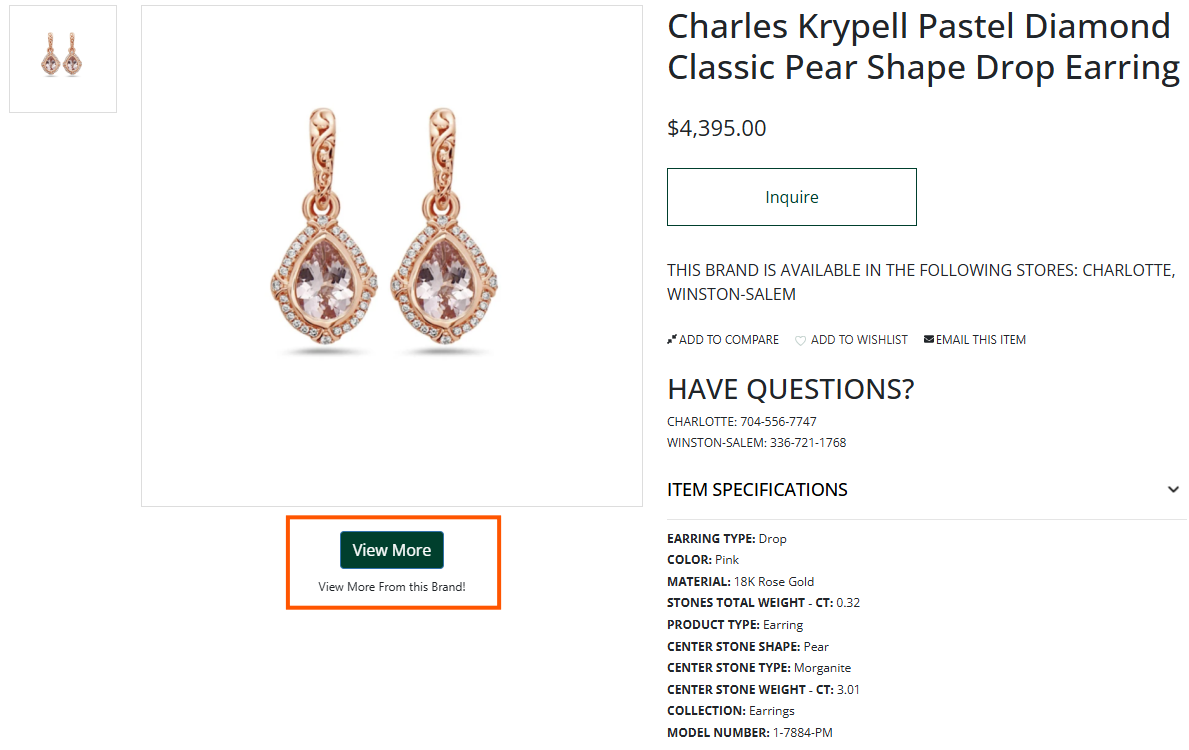
Task: Open the main earring product image
Action: pyautogui.click(x=392, y=256)
